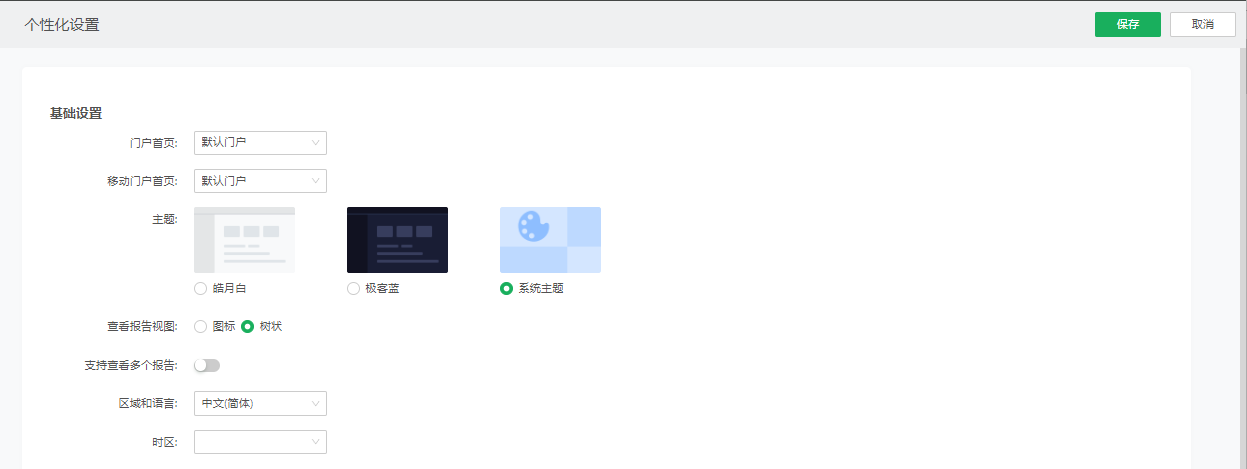The width and height of the screenshot is (1247, 469).
Task: Click the 系统主题 palette thumbnail
Action: pyautogui.click(x=550, y=240)
